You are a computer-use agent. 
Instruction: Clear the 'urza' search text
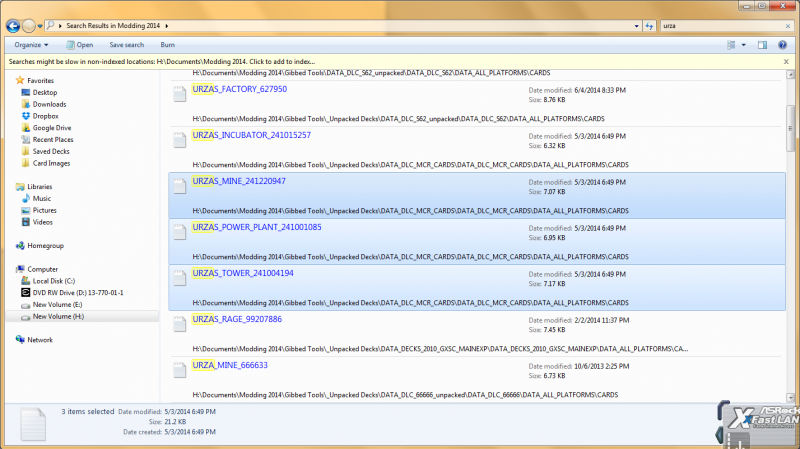click(x=788, y=26)
